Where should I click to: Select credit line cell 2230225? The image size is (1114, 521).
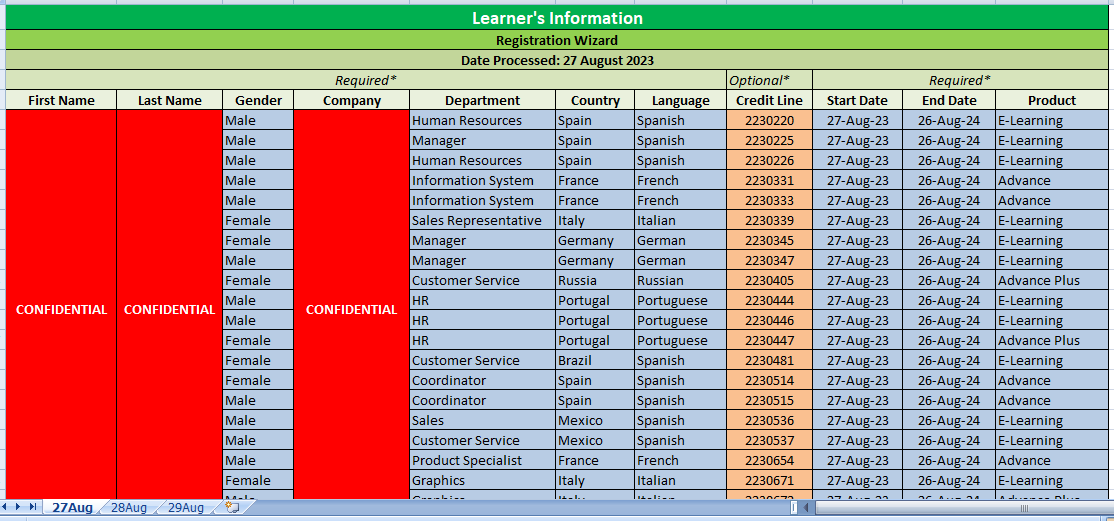[x=769, y=140]
